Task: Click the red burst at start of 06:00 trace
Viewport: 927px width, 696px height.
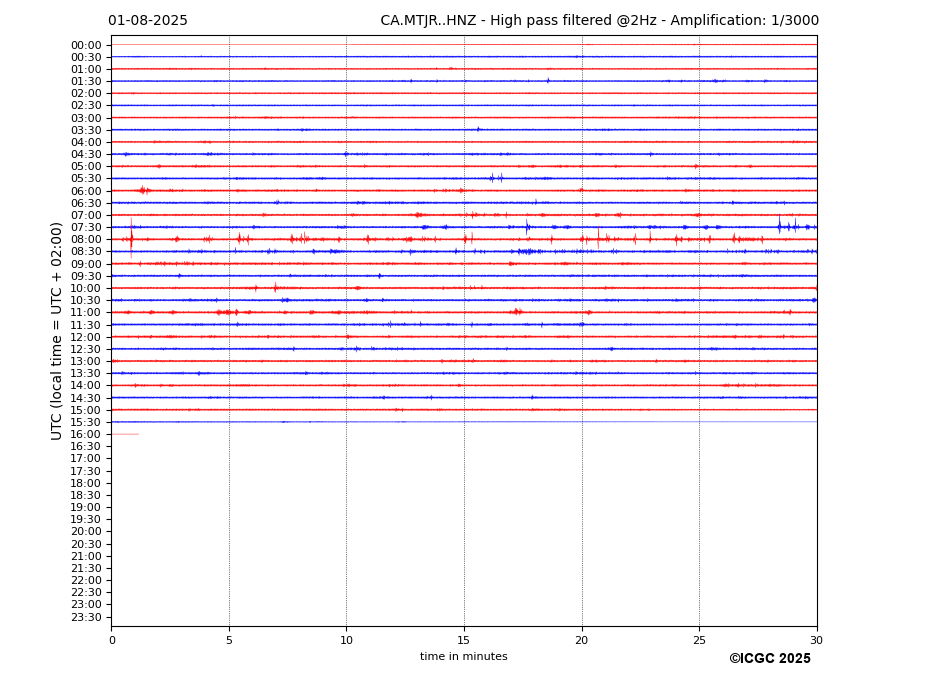Action: (144, 190)
